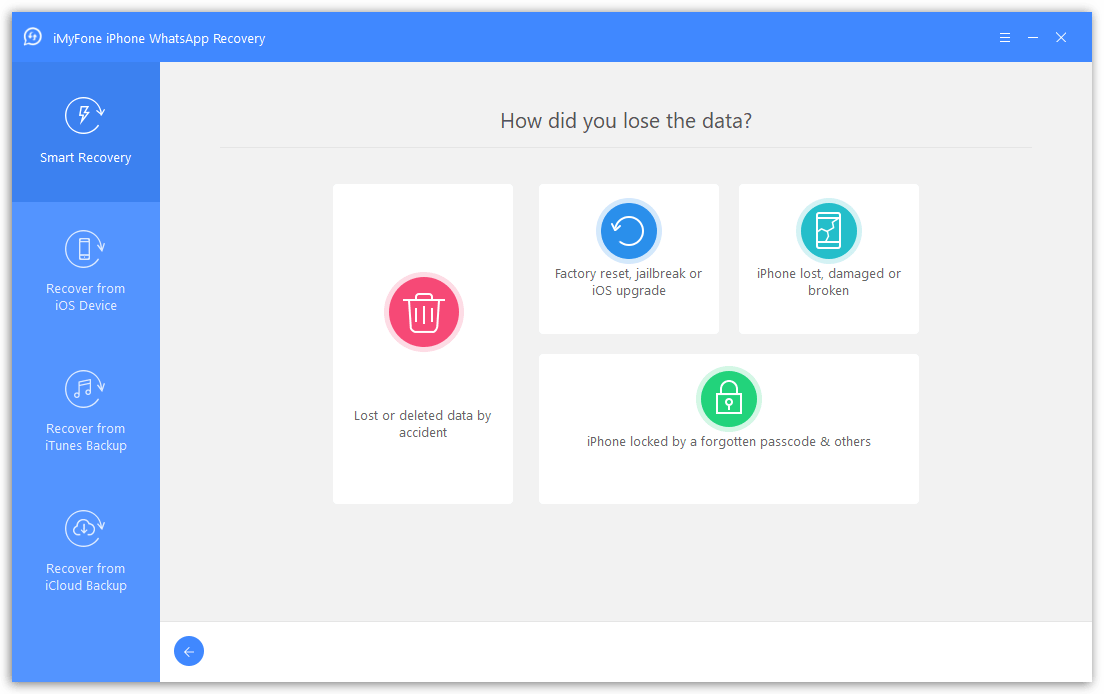The height and width of the screenshot is (694, 1104).
Task: Choose the green padlock icon
Action: coord(728,399)
